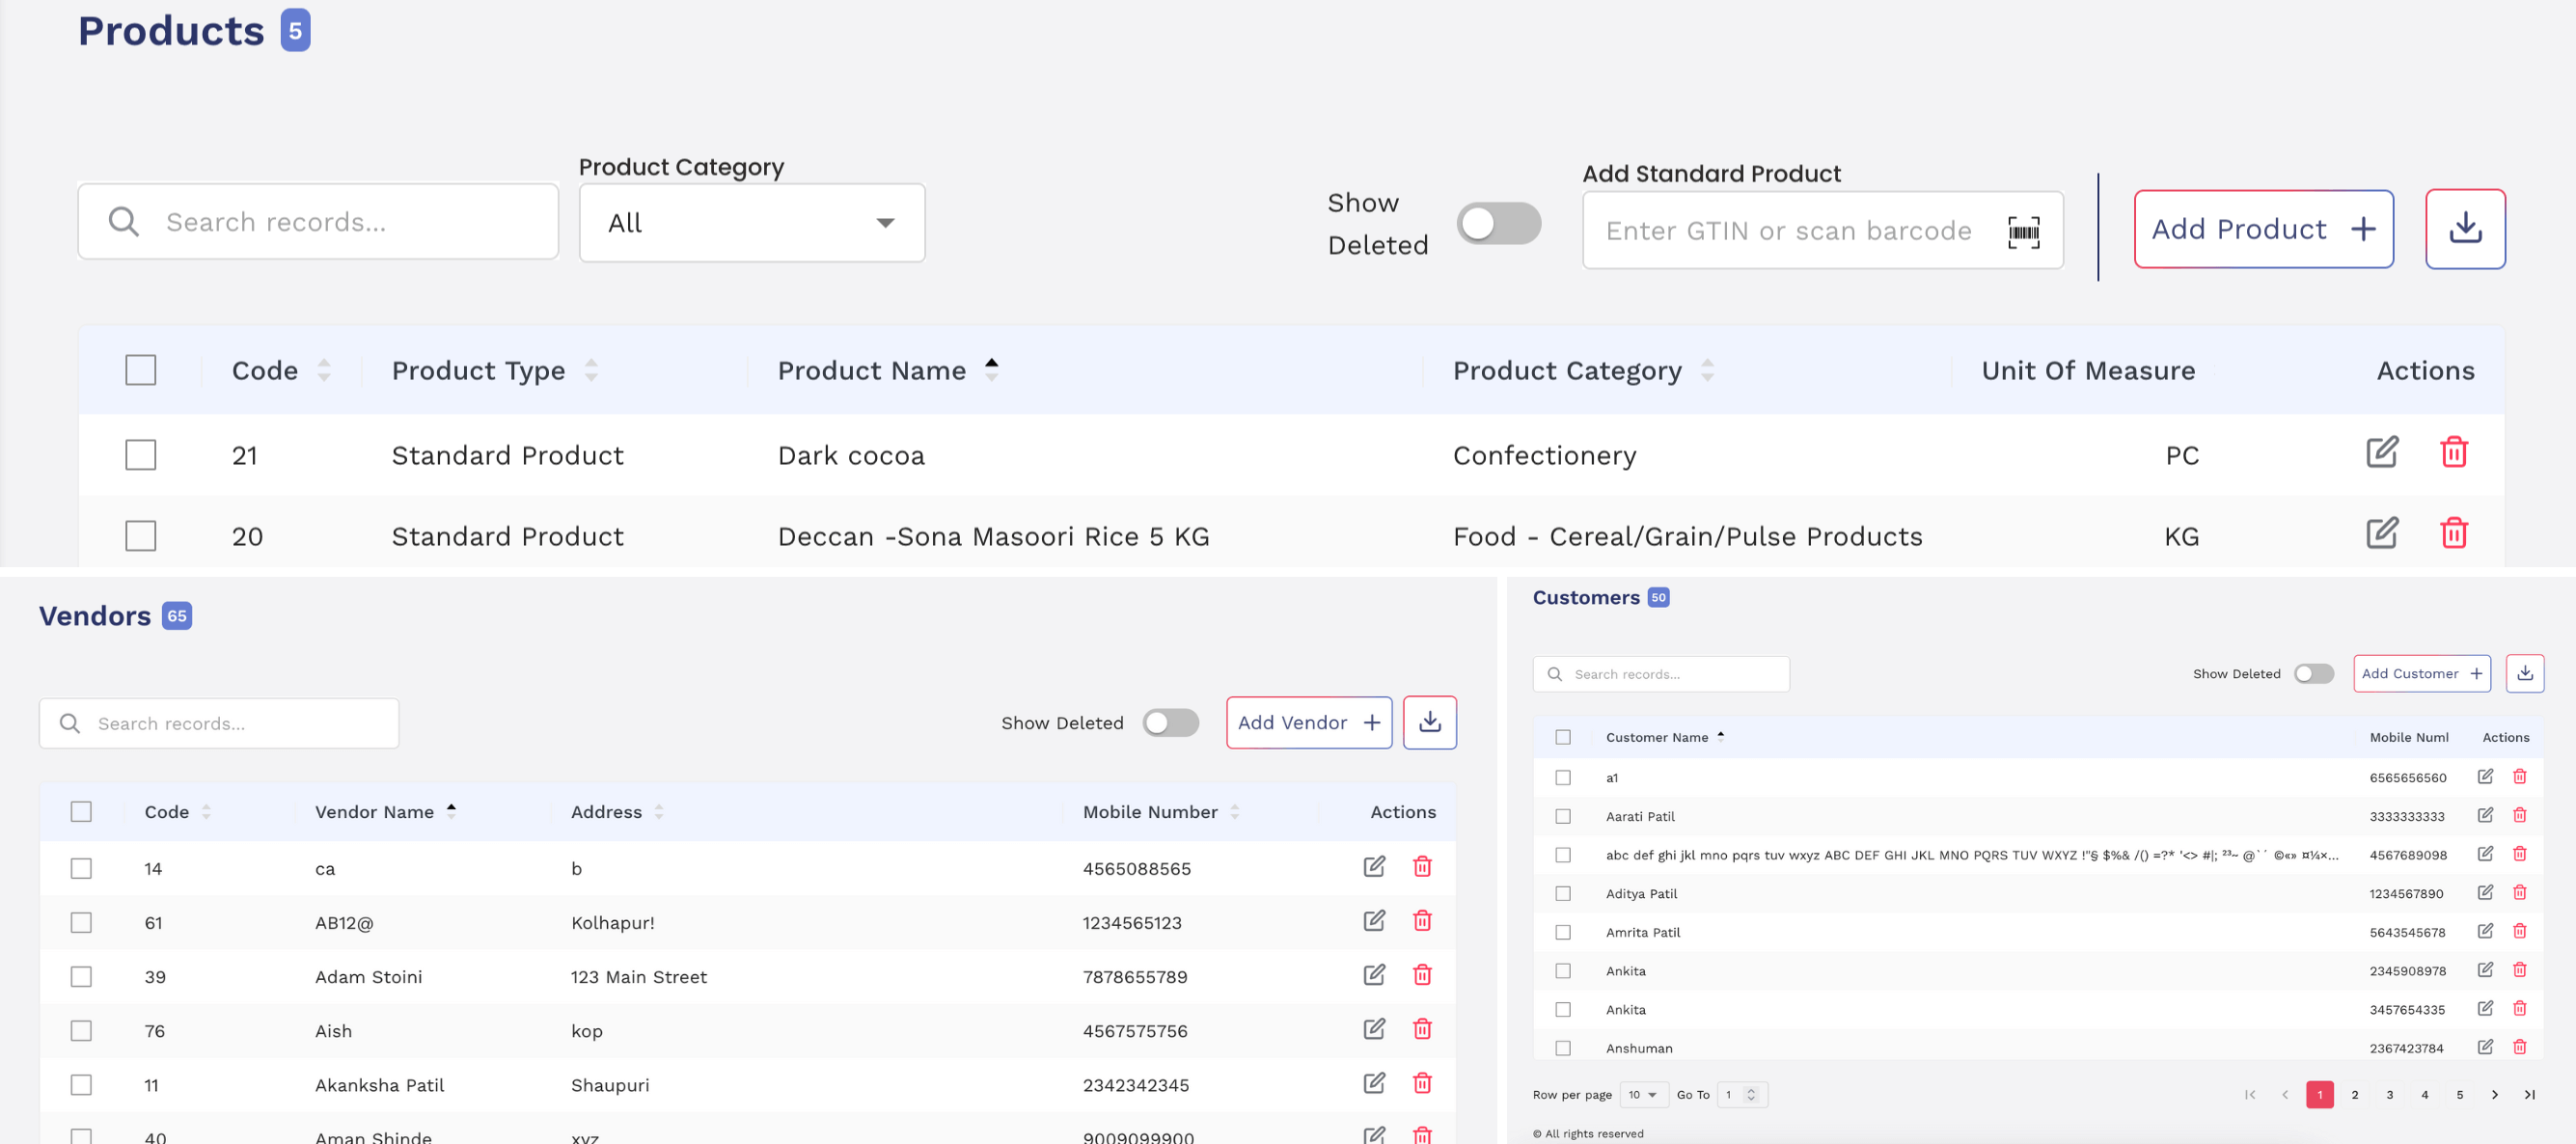Screen dimensions: 2576x1144
Task: Edit vendor AB12@
Action: point(1374,920)
